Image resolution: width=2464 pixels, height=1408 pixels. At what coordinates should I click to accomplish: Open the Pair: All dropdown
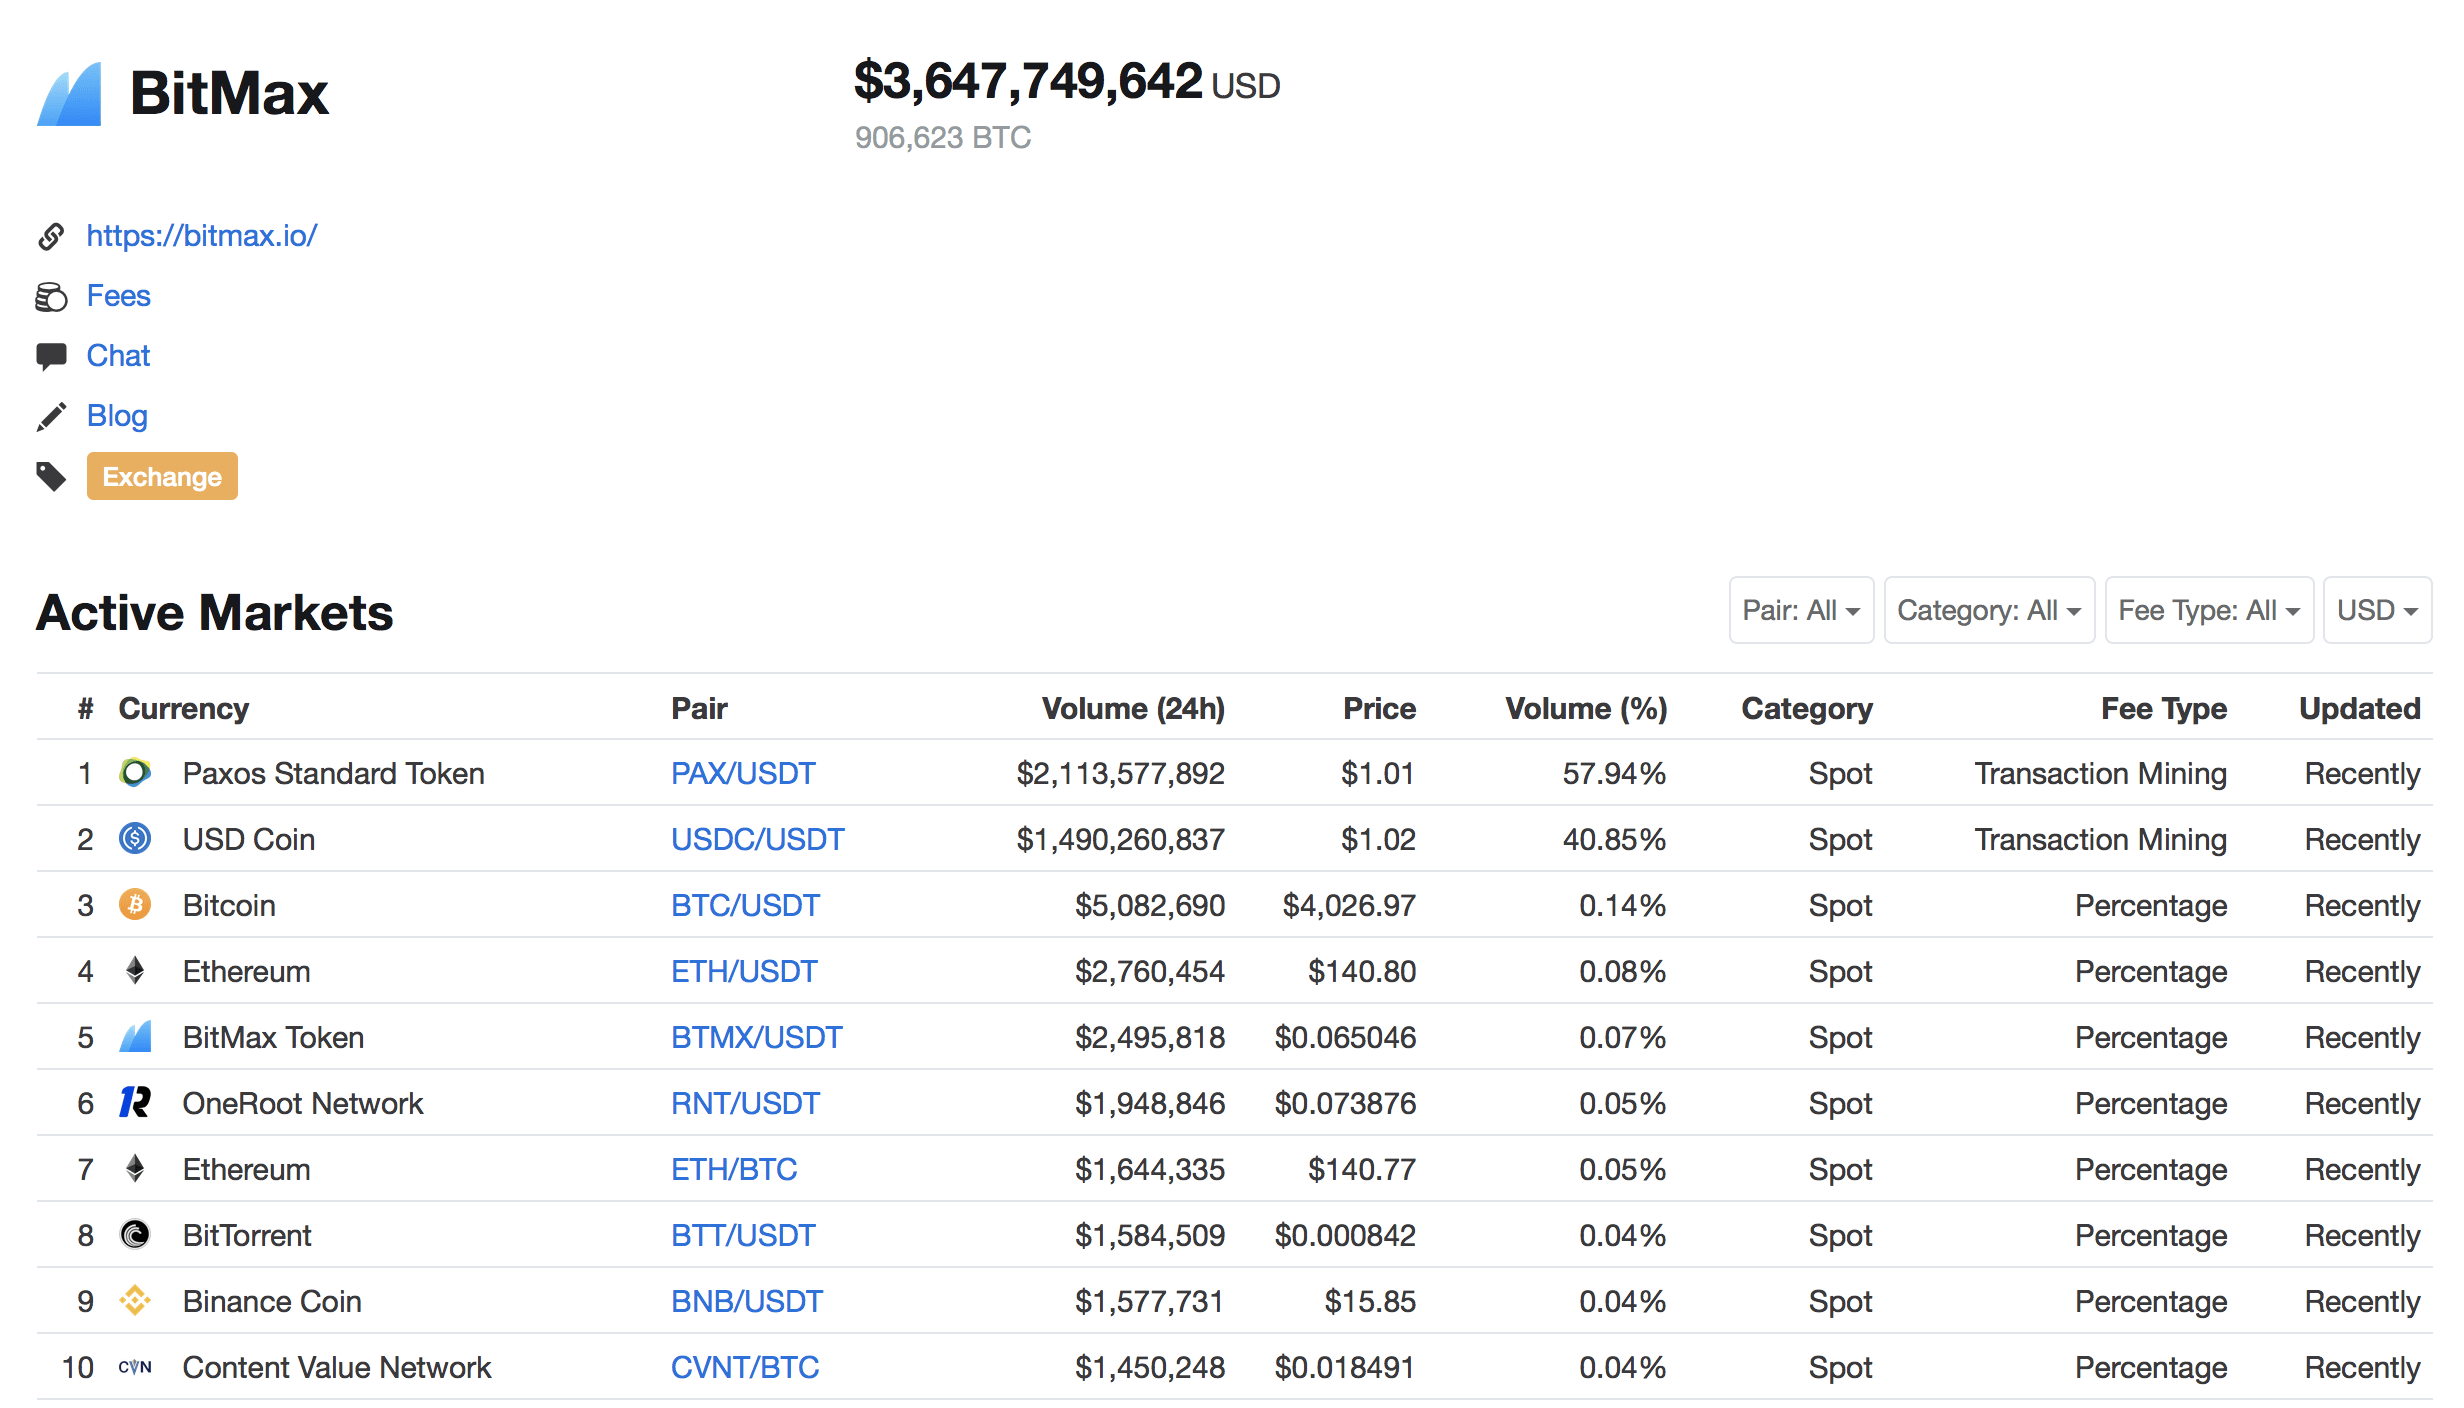[1801, 610]
